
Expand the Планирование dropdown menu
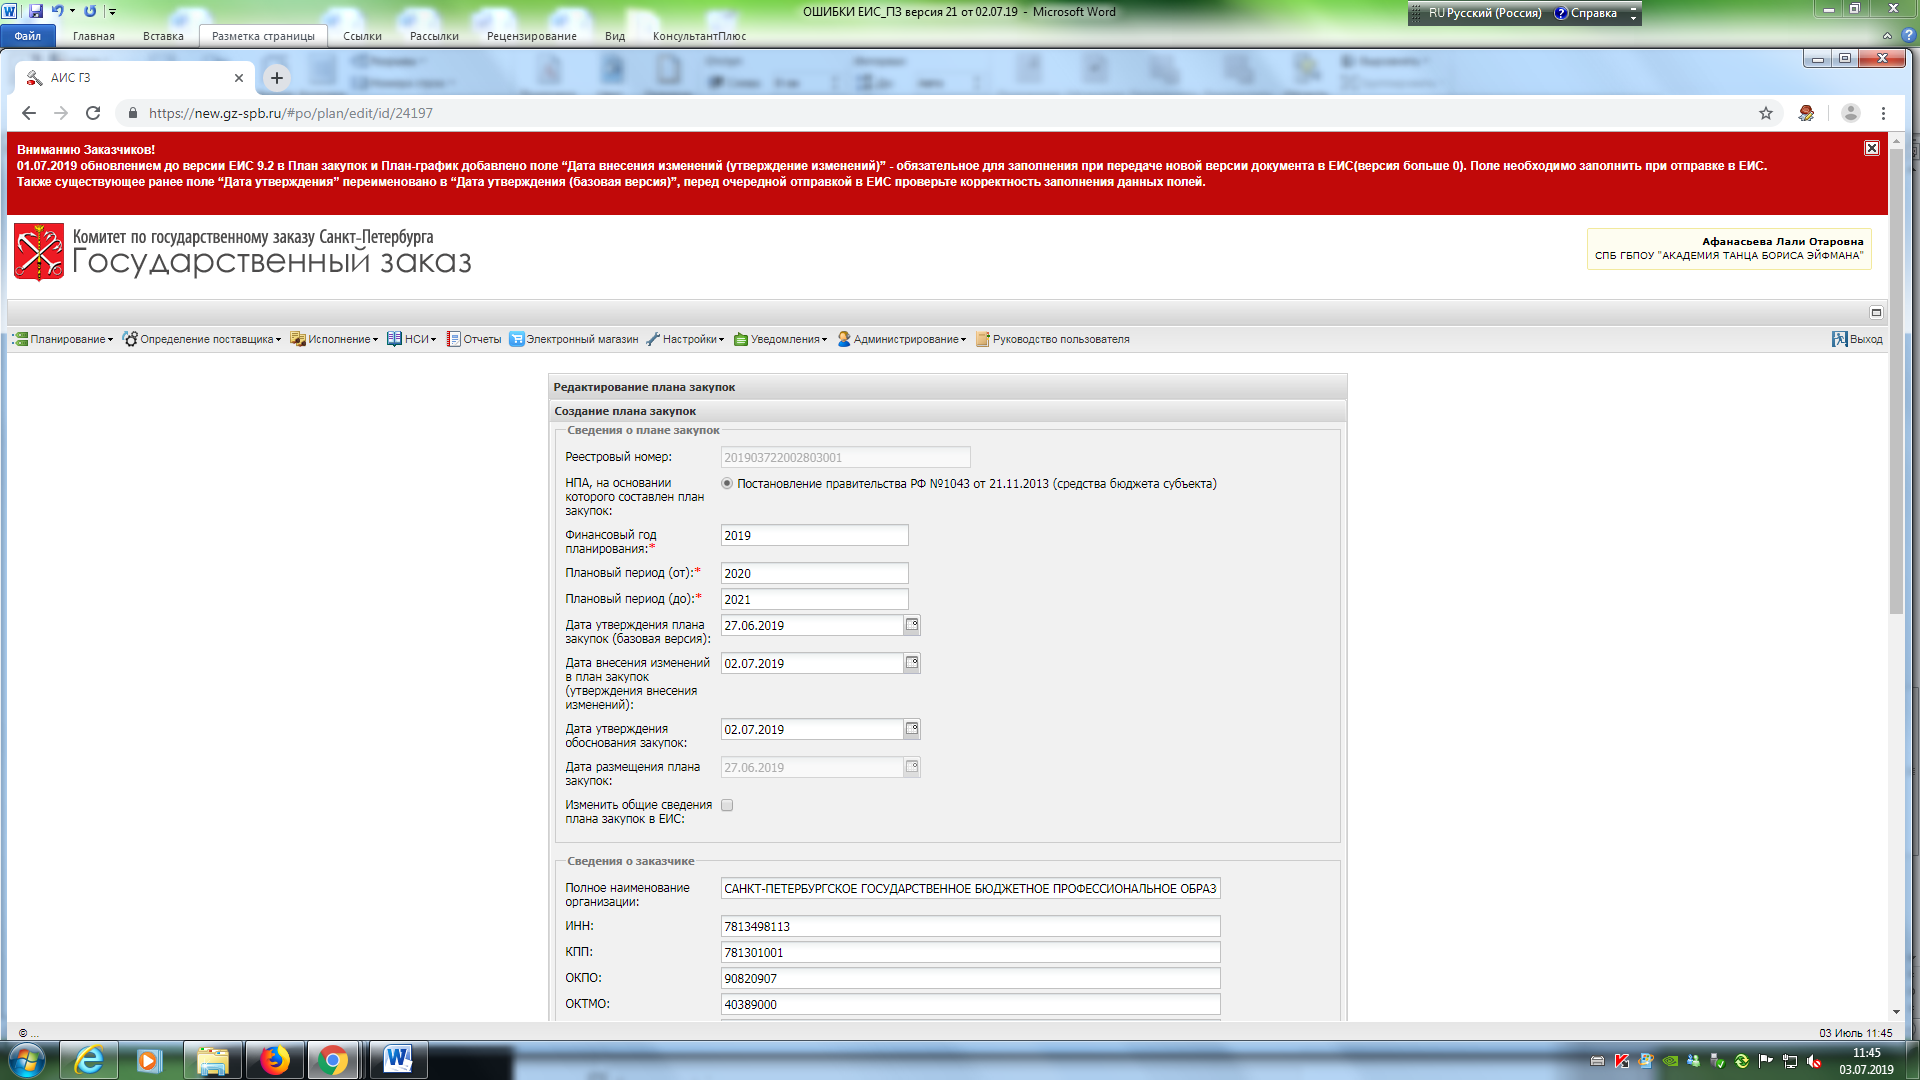click(63, 339)
